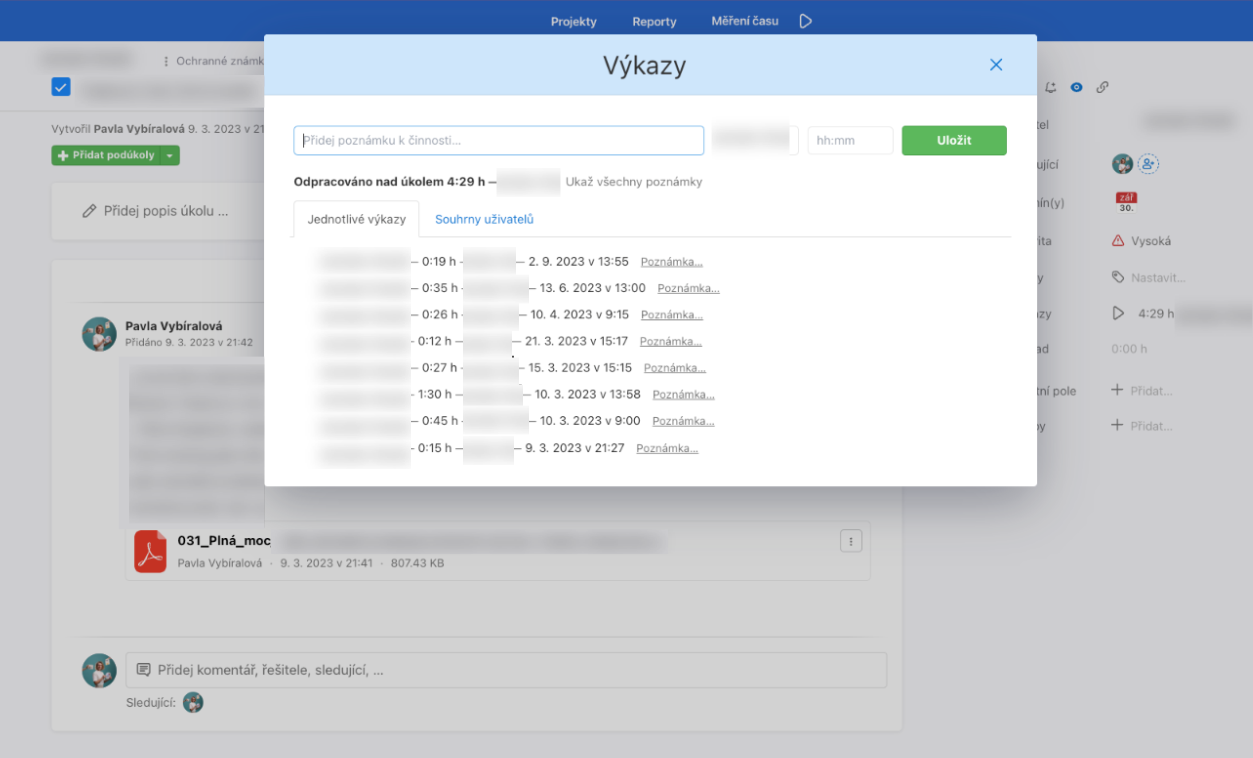Click the red PDF file icon
The height and width of the screenshot is (758, 1253).
coord(150,552)
